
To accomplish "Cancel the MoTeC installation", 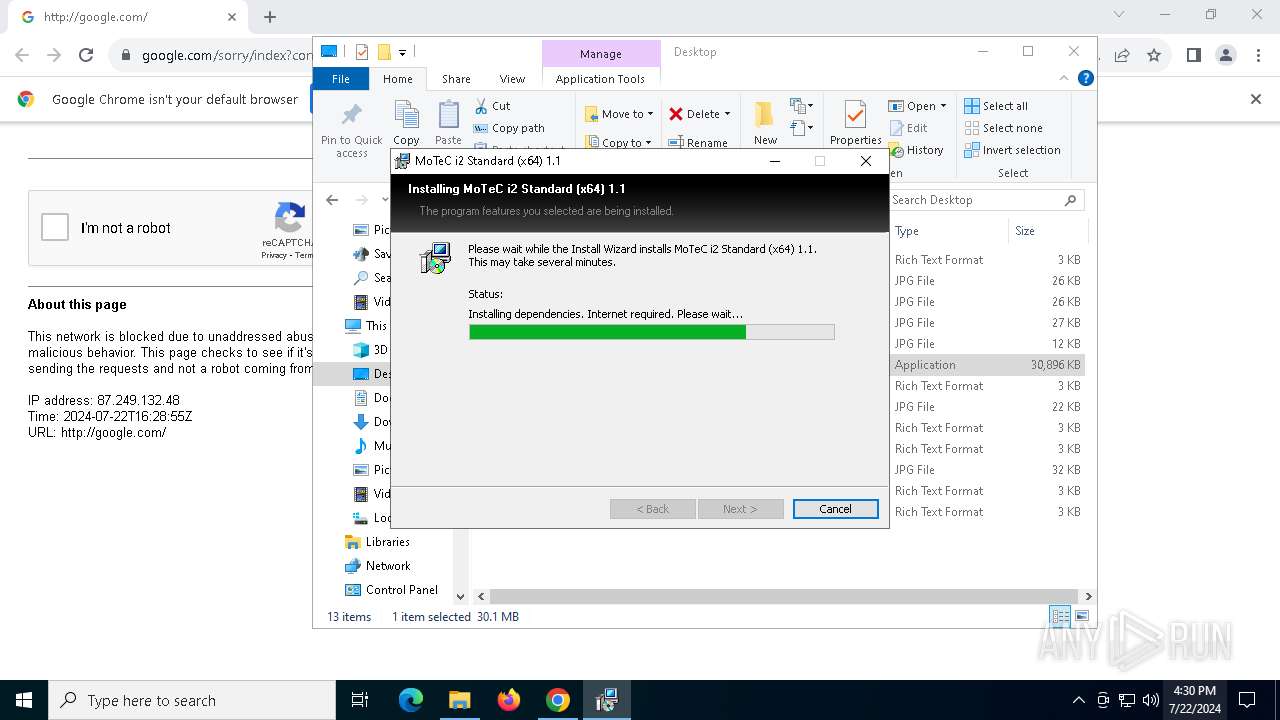I will [x=836, y=509].
